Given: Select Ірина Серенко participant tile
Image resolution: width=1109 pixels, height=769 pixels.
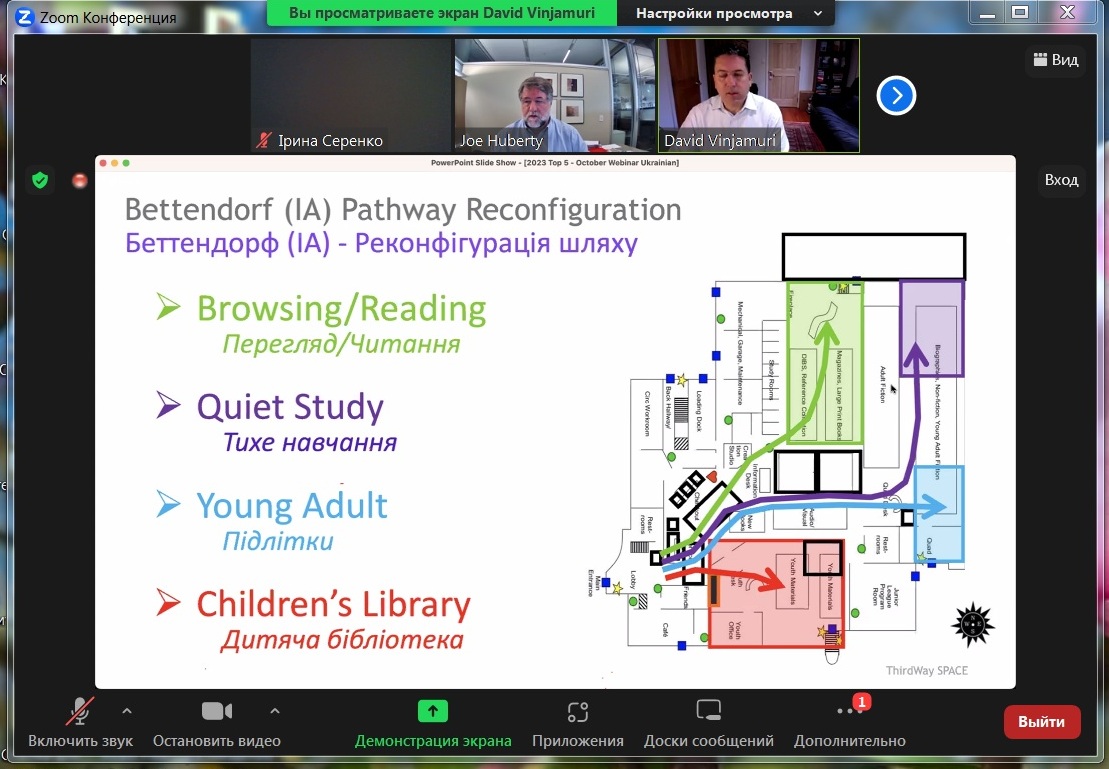Looking at the screenshot, I should (350, 95).
